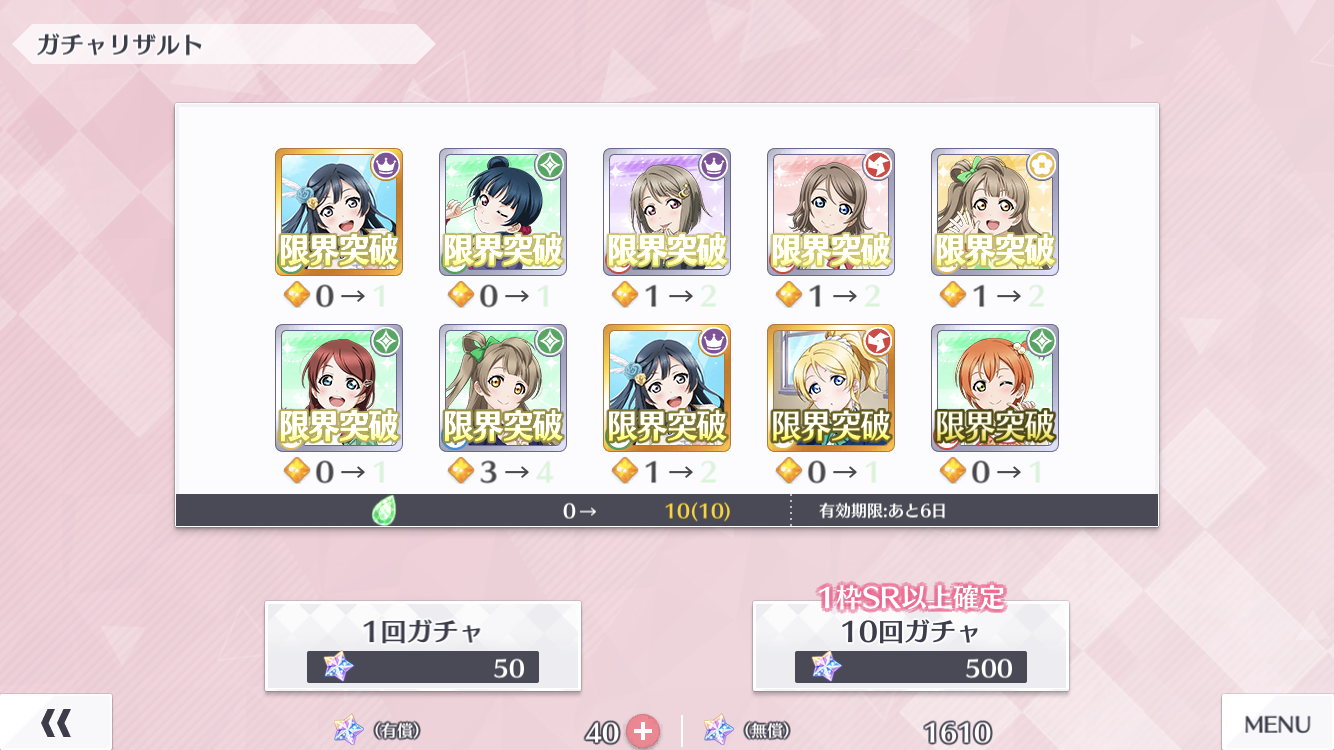The height and width of the screenshot is (750, 1334).
Task: Open the blonde ponytail girl gold card
Action: tap(831, 388)
